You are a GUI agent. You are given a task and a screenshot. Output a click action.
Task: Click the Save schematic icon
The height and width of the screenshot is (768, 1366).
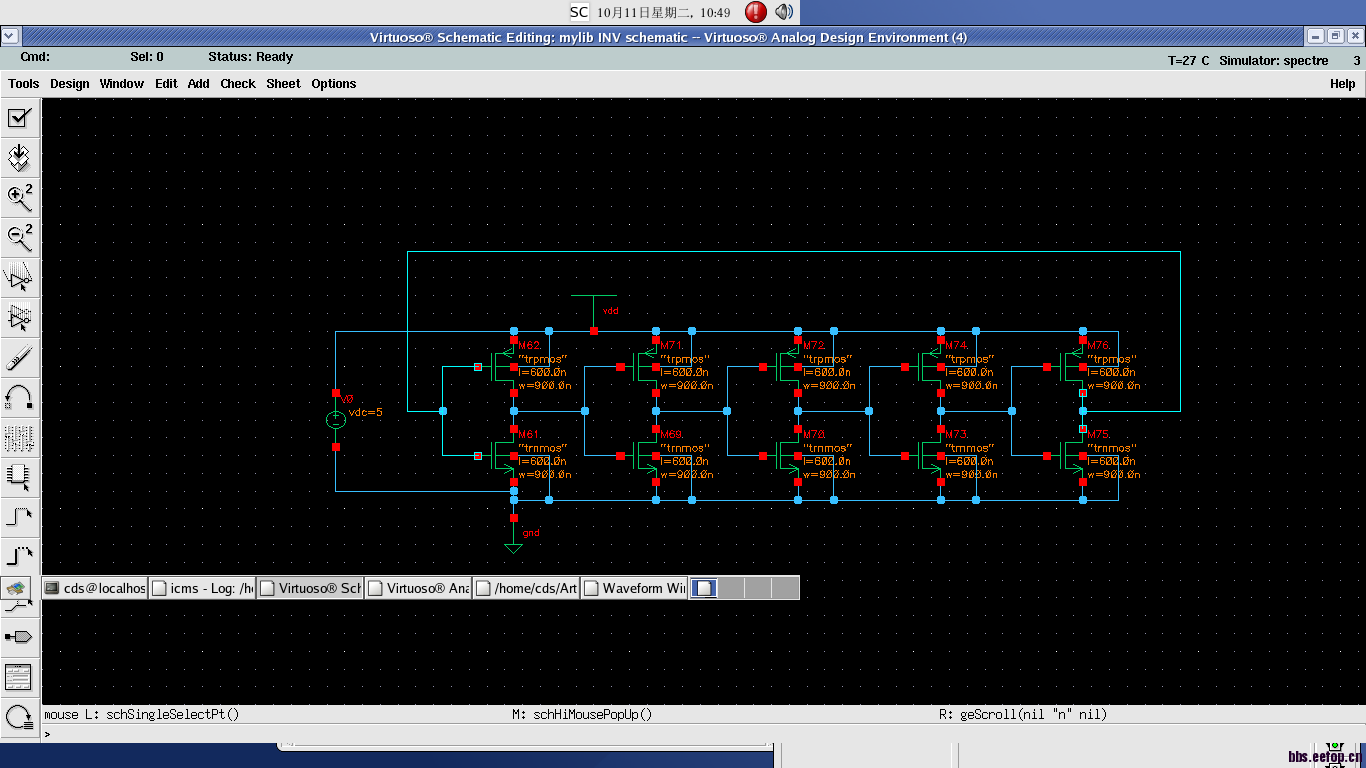(19, 158)
